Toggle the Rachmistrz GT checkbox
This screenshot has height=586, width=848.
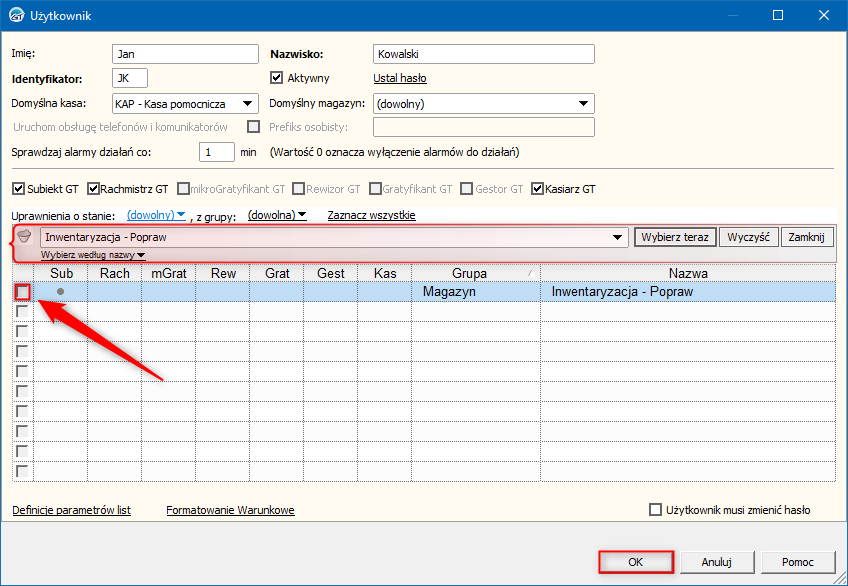click(93, 189)
